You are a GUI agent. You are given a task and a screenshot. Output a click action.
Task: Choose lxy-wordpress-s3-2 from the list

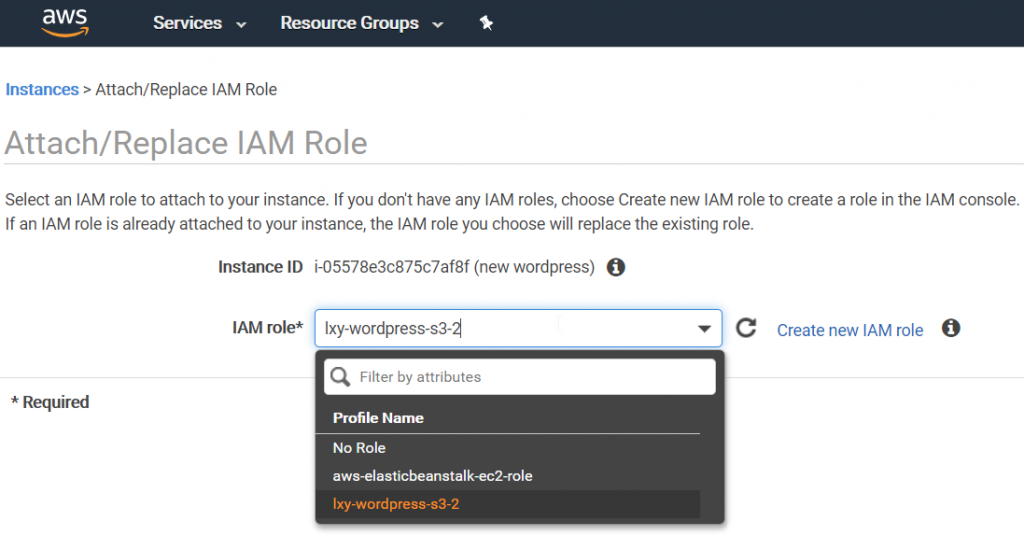(x=507, y=504)
